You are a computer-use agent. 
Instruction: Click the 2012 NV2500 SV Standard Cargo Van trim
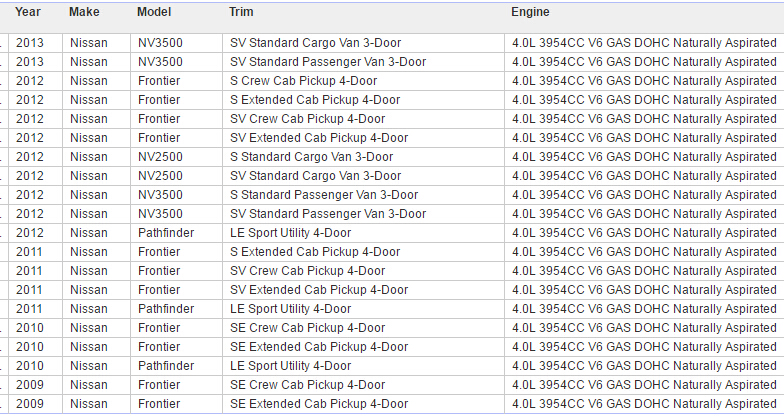tap(315, 176)
